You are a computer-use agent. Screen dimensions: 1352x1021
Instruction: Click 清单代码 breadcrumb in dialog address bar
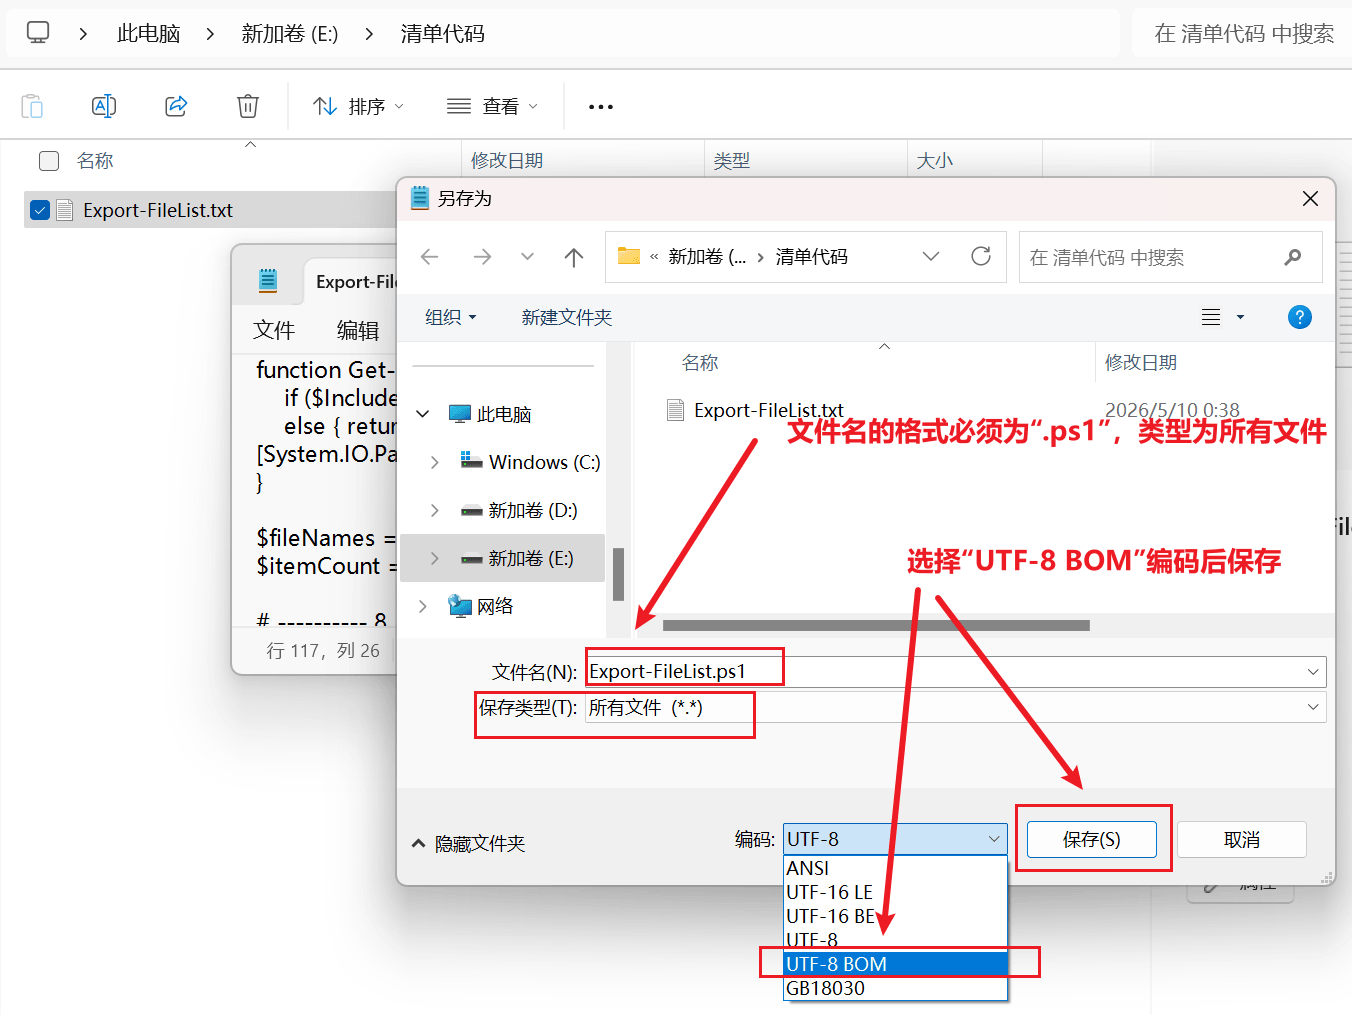pyautogui.click(x=812, y=257)
